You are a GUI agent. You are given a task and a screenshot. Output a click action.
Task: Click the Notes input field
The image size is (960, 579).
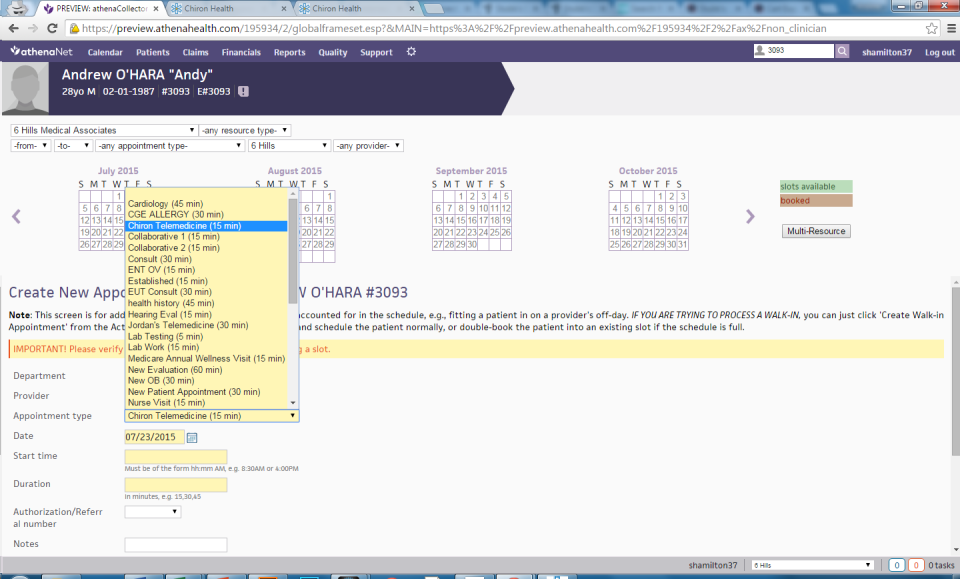[176, 545]
